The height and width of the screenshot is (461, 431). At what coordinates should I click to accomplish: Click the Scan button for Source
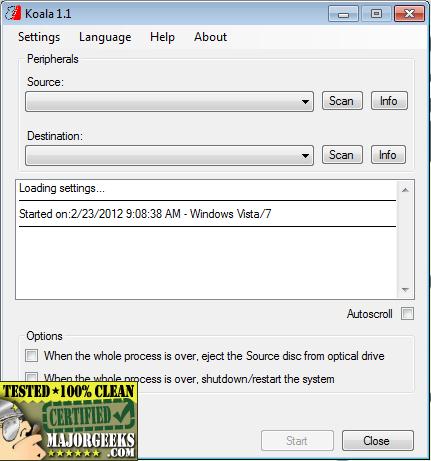click(x=342, y=101)
